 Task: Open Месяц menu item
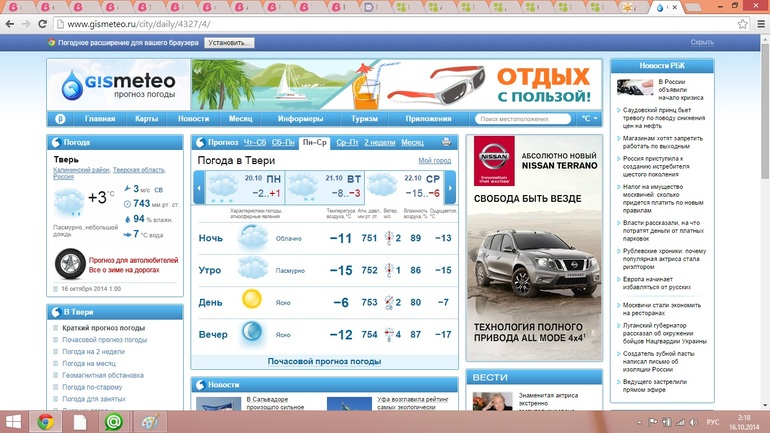click(241, 119)
